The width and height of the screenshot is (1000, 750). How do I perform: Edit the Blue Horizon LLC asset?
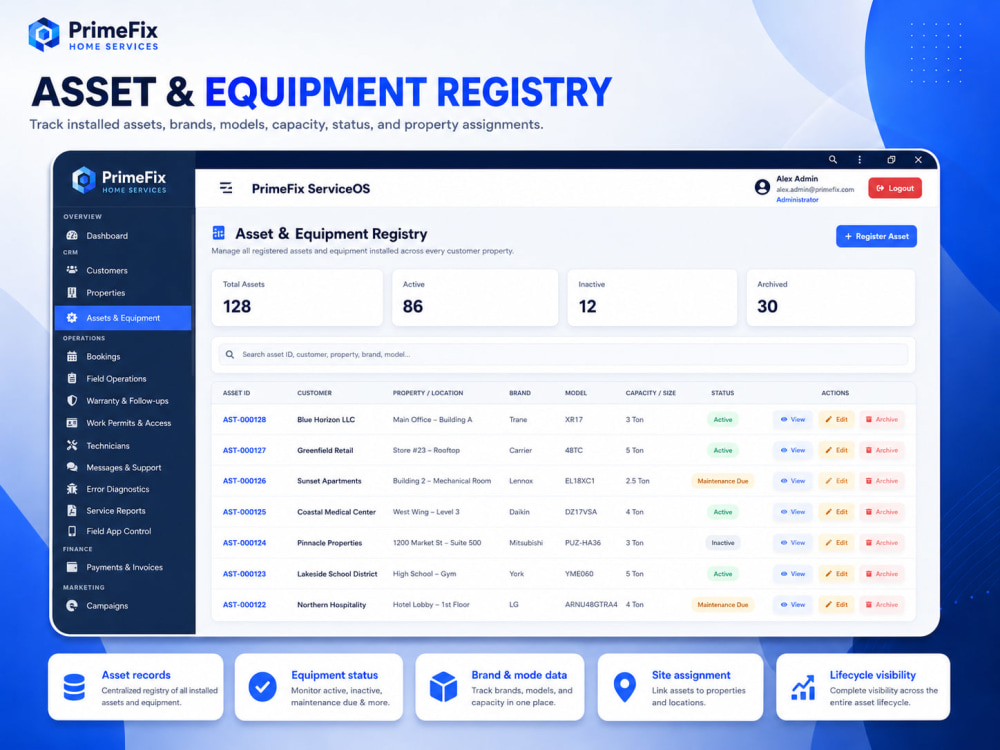click(x=836, y=420)
